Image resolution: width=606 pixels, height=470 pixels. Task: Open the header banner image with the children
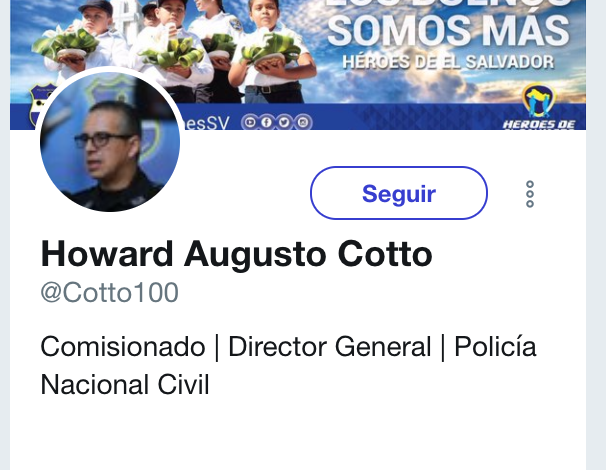pyautogui.click(x=298, y=65)
